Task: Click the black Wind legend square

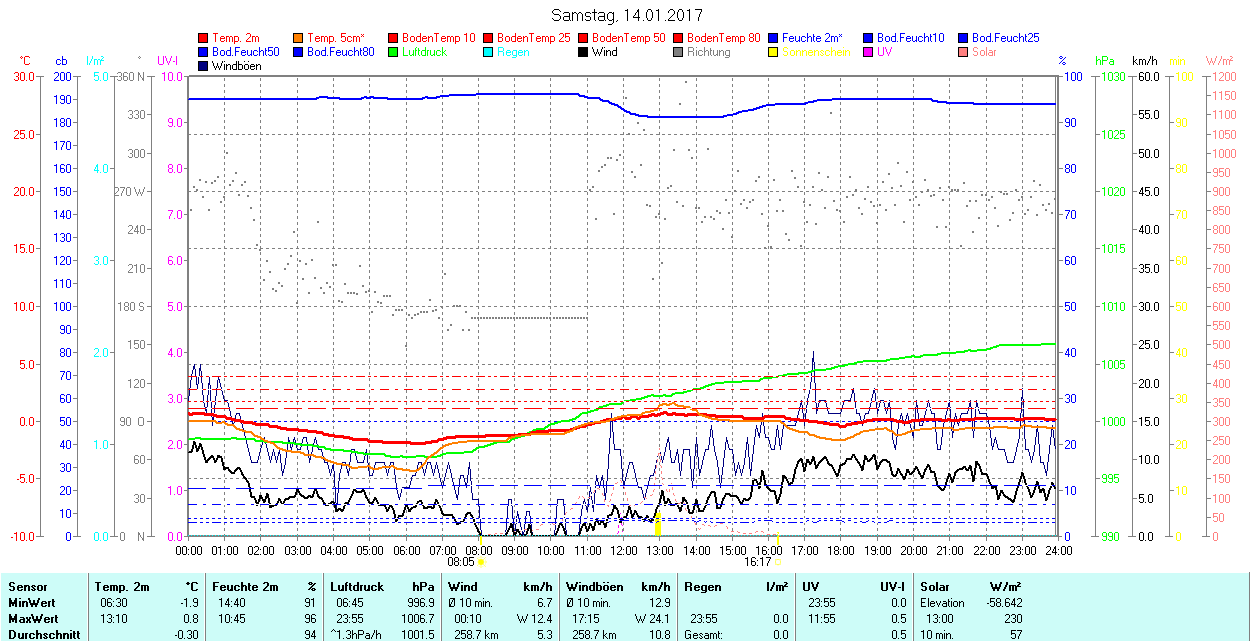Action: click(584, 52)
